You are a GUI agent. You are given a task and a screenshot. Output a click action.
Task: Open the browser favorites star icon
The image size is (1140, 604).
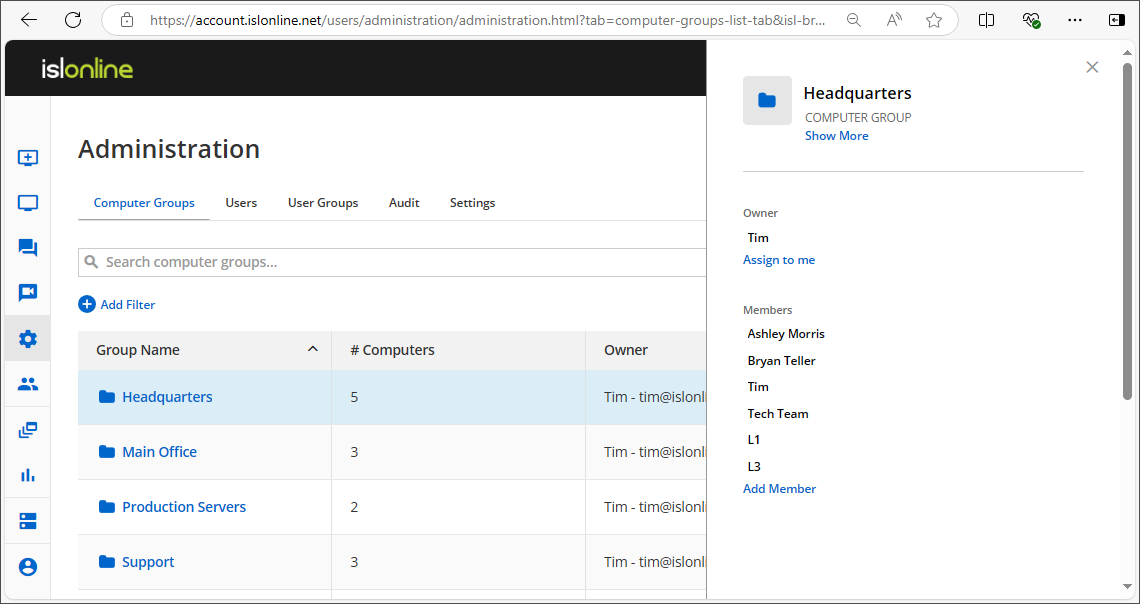(934, 19)
